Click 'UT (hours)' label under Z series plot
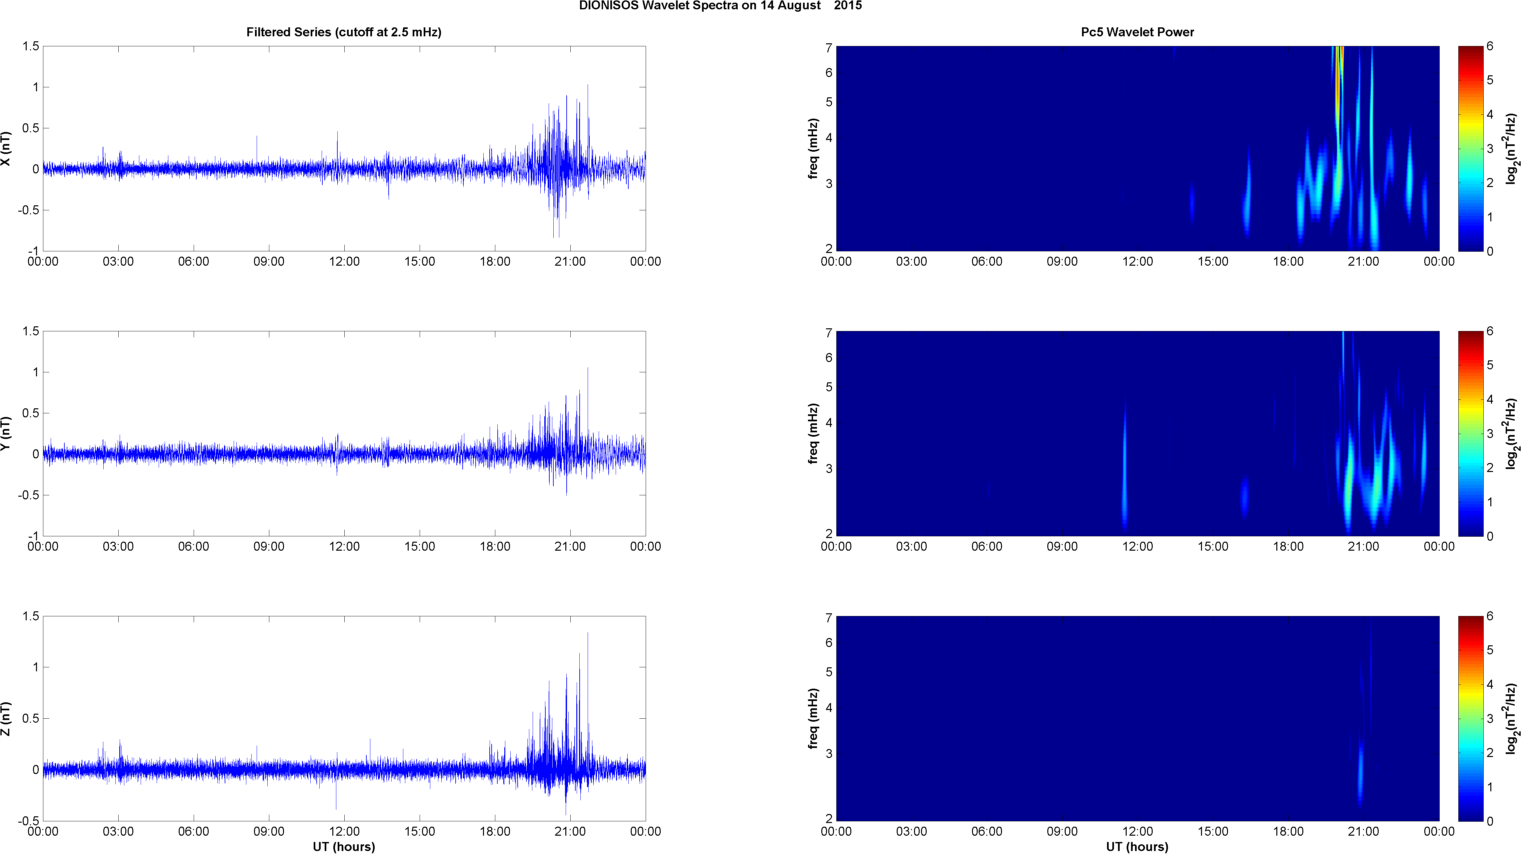1521x854 pixels. pos(344,846)
